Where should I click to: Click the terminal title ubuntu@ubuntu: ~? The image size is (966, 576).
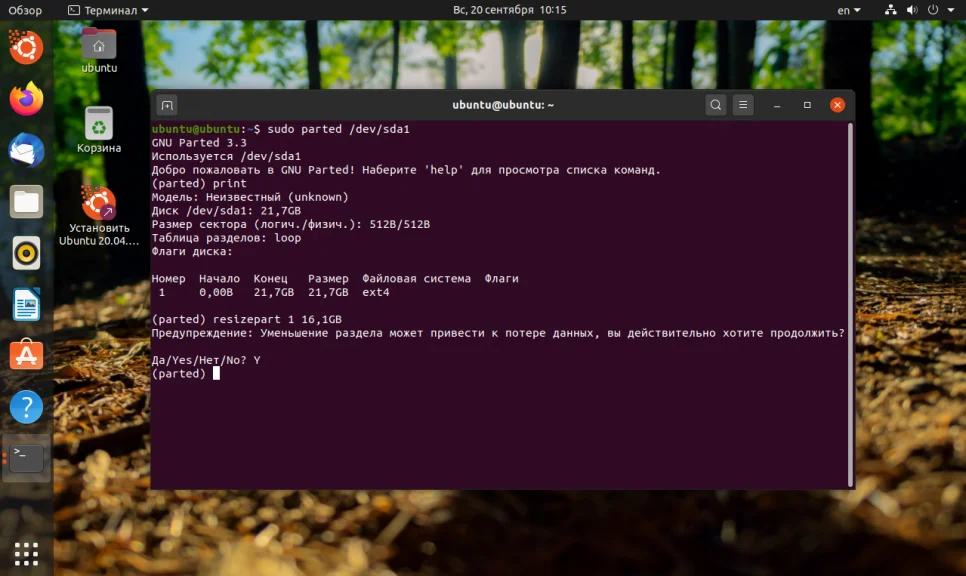[x=503, y=105]
